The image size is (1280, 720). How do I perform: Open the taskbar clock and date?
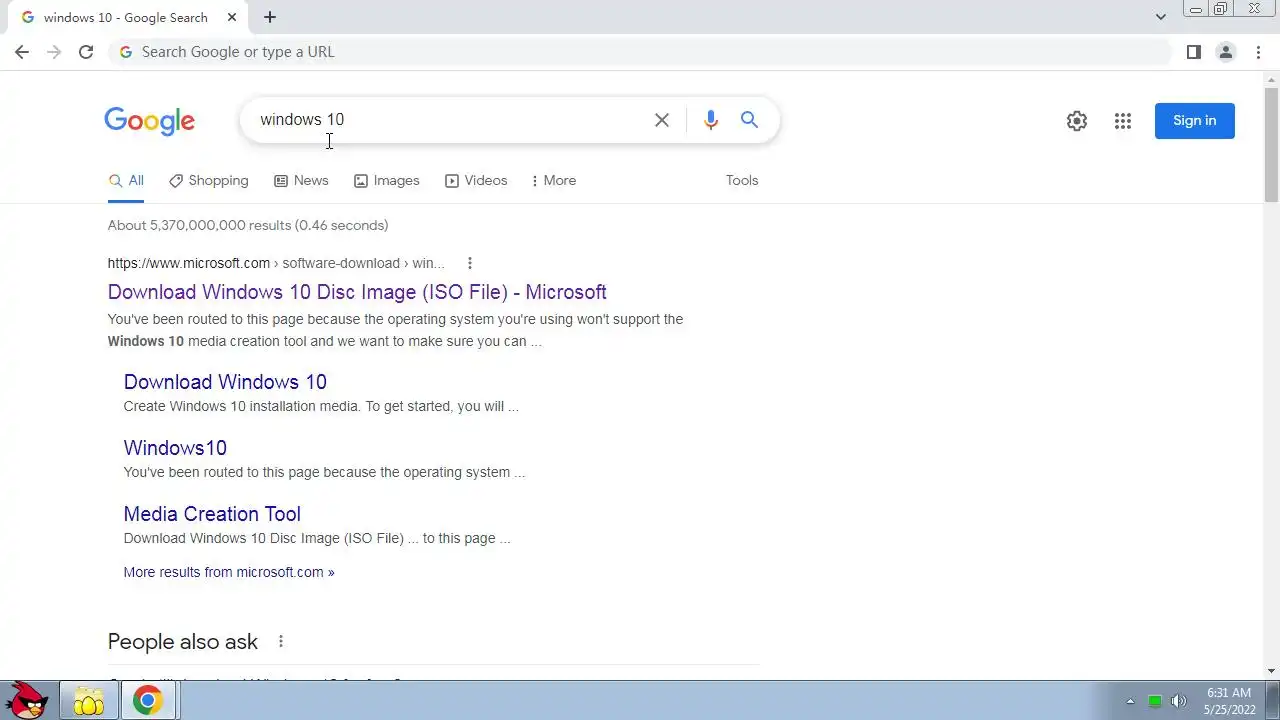pyautogui.click(x=1229, y=701)
